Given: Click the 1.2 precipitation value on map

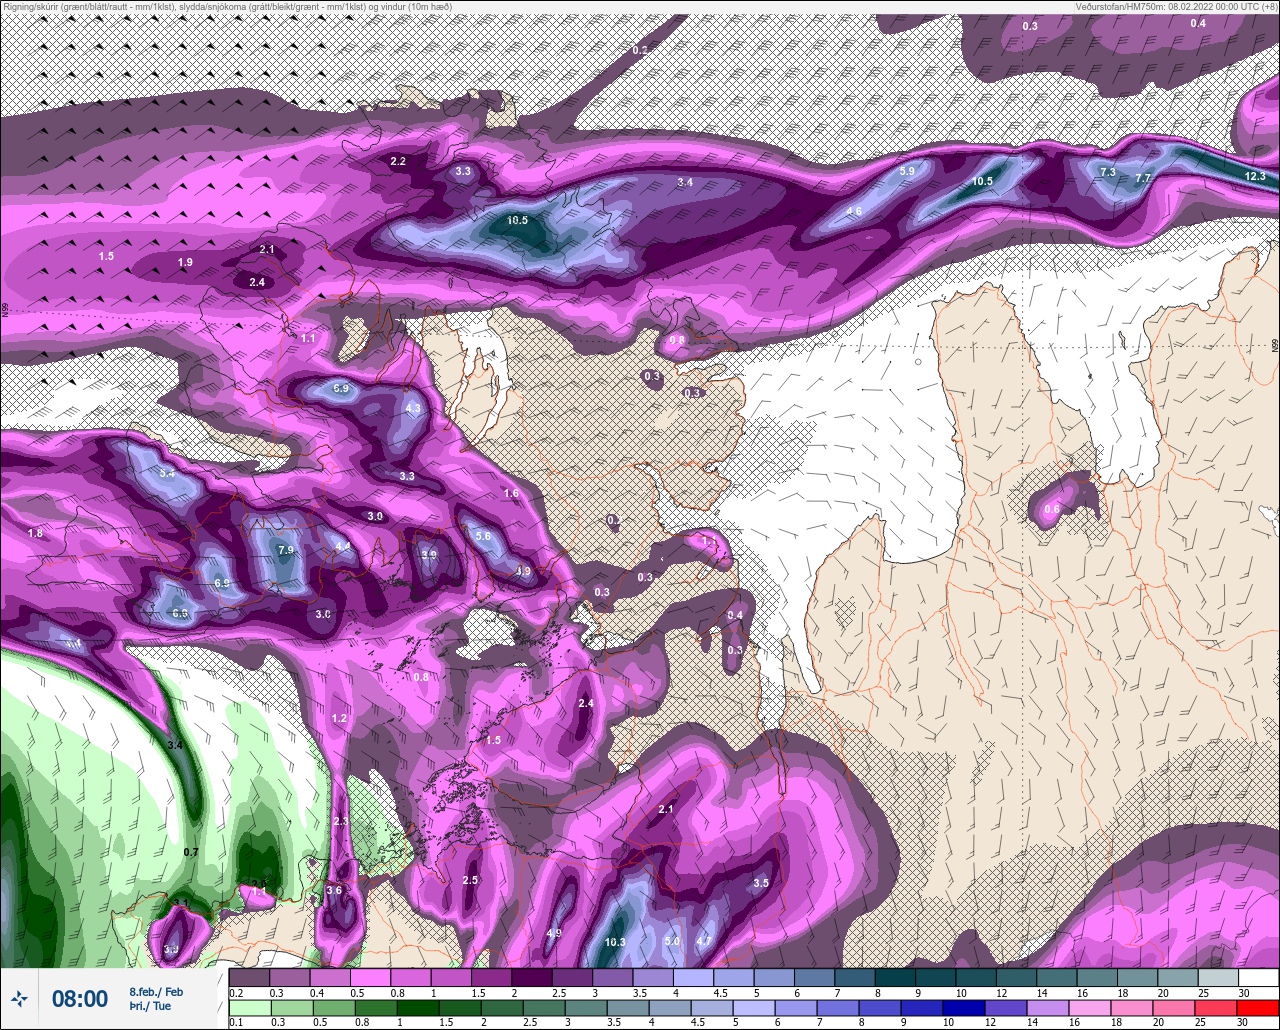Looking at the screenshot, I should pyautogui.click(x=339, y=718).
